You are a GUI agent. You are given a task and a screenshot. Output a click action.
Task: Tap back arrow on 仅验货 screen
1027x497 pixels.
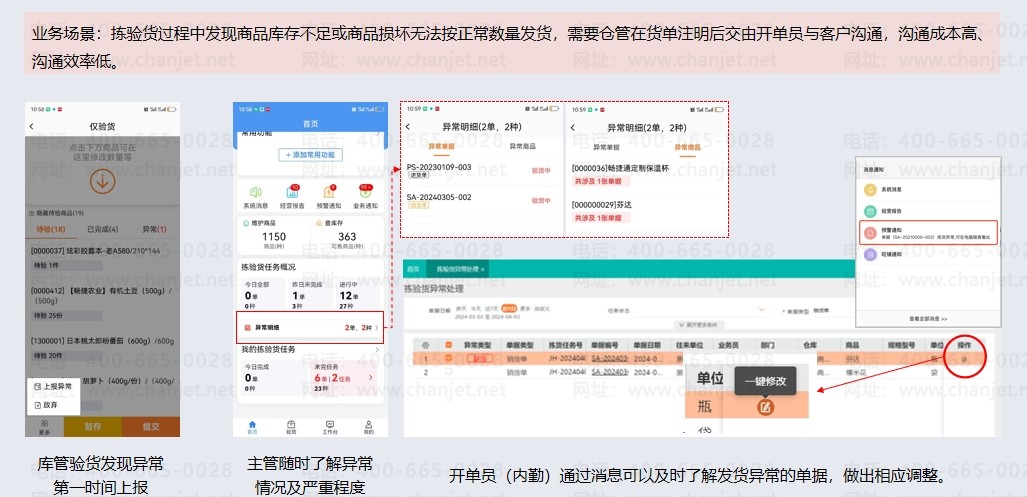pos(31,126)
